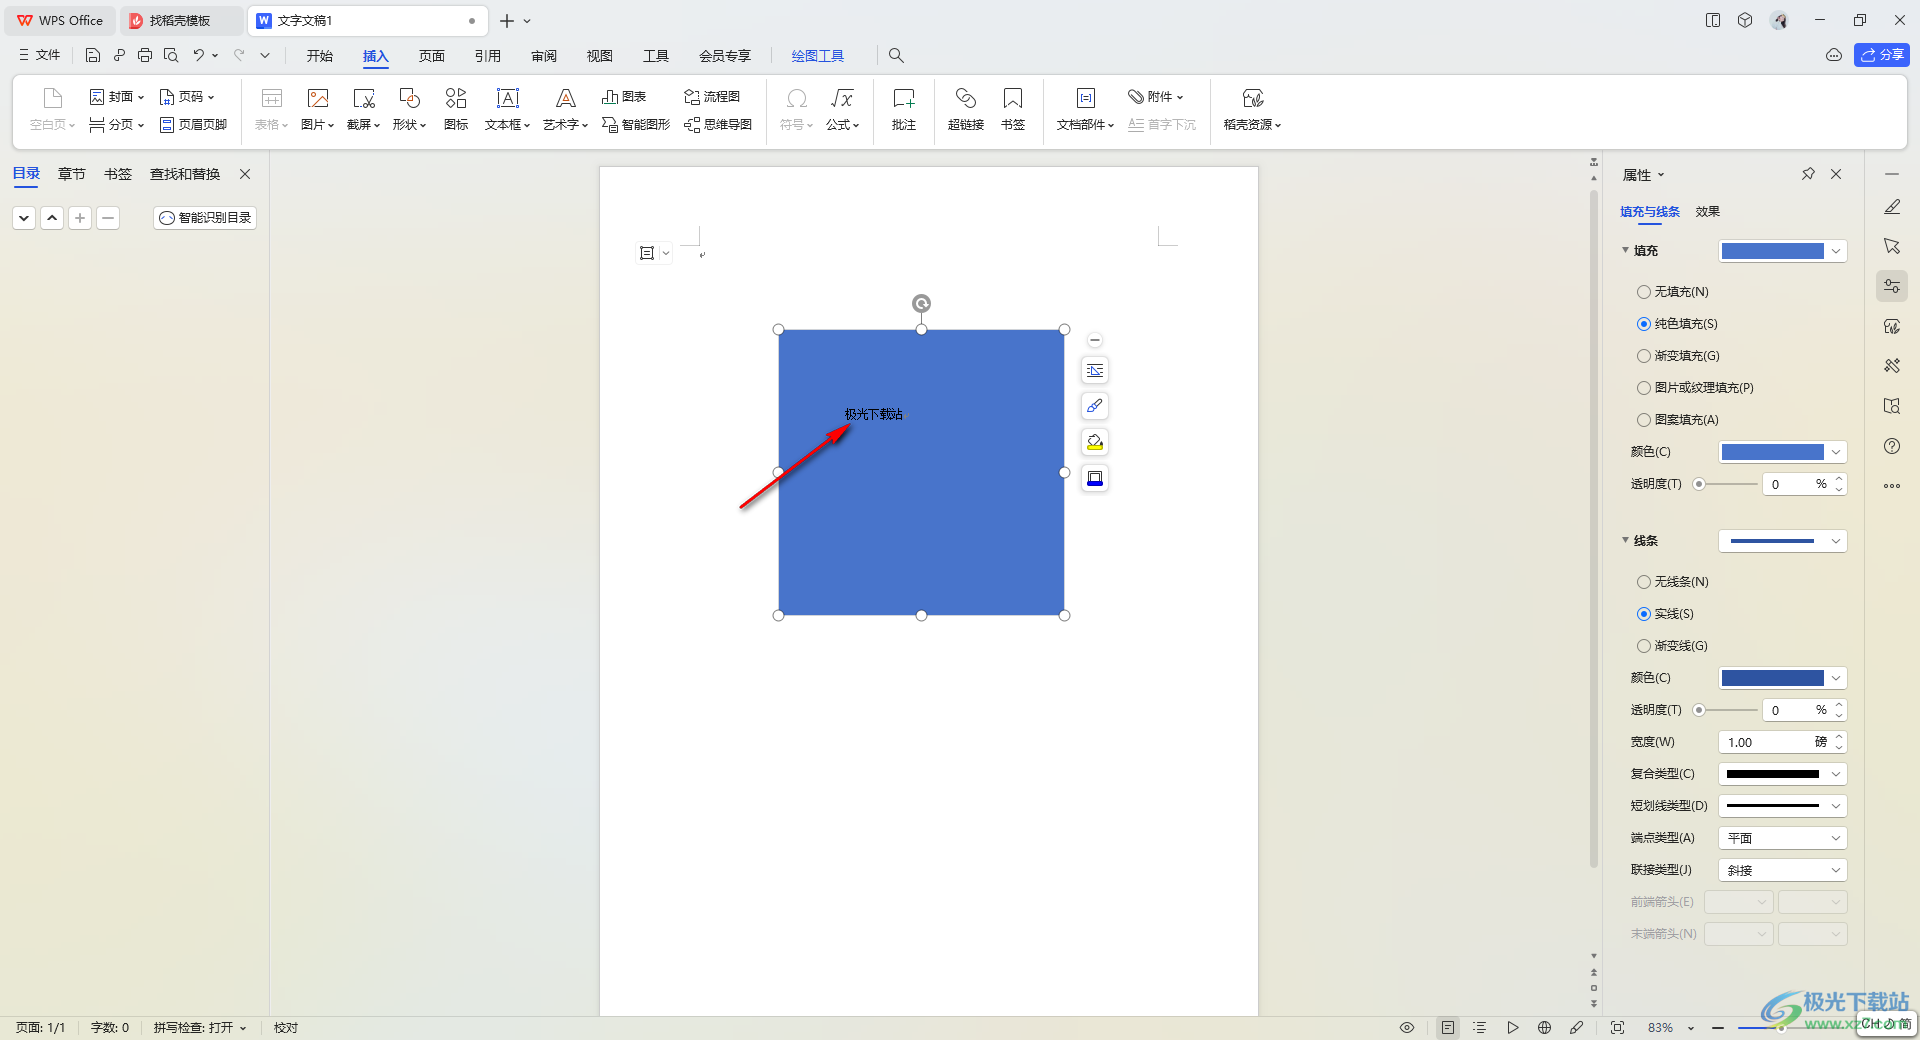The width and height of the screenshot is (1920, 1040).
Task: Switch to Drawing Tools tab
Action: tap(818, 56)
